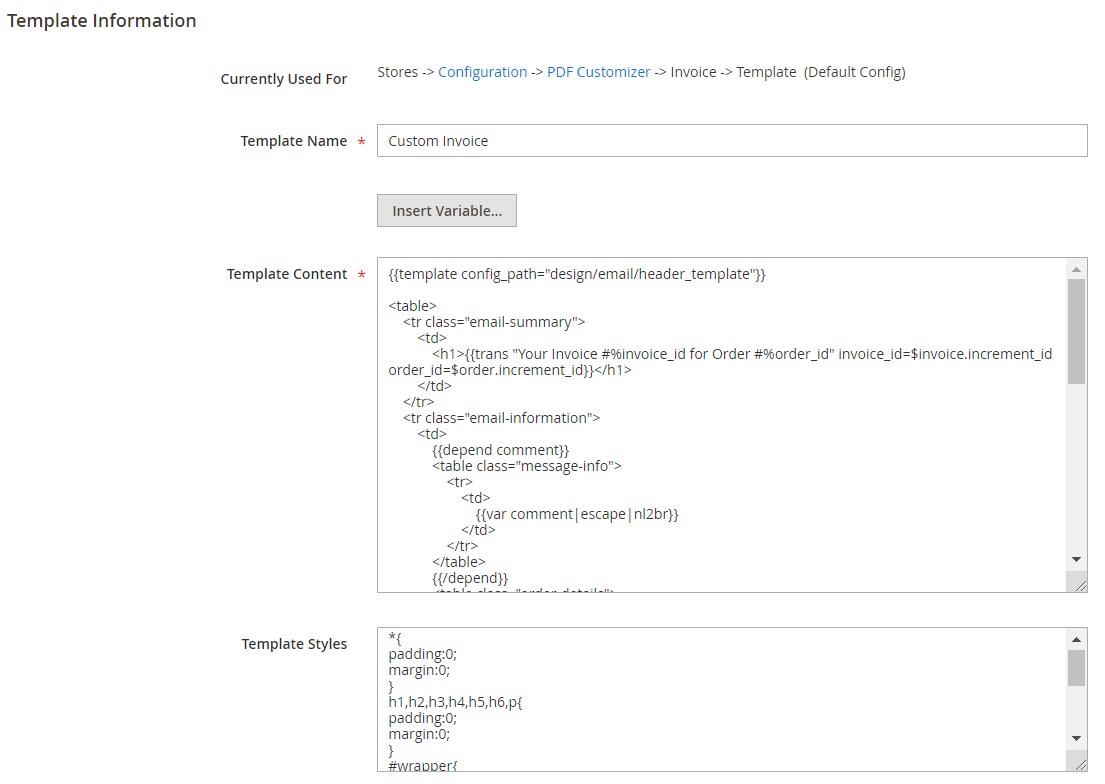The image size is (1105, 784).
Task: Click the Template Name label
Action: coord(293,141)
